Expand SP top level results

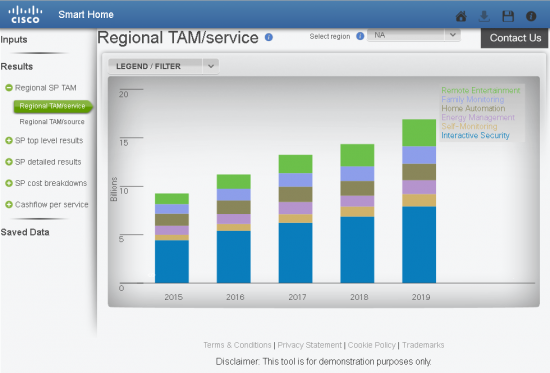click(x=9, y=141)
